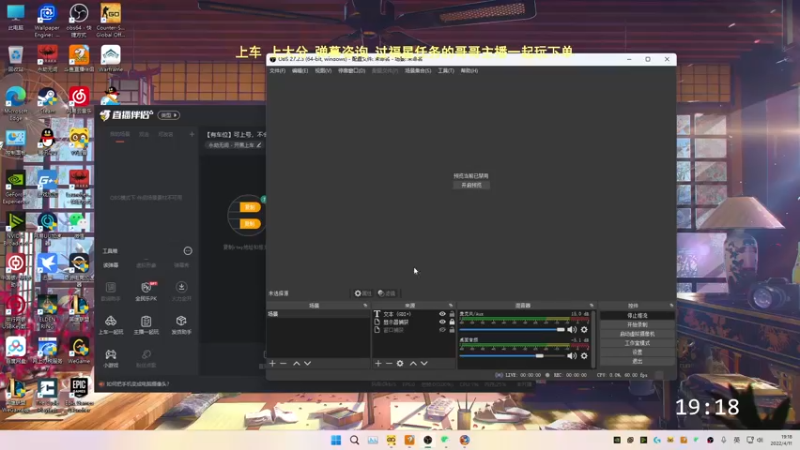Select the text (GDI+) source row

[x=414, y=314]
